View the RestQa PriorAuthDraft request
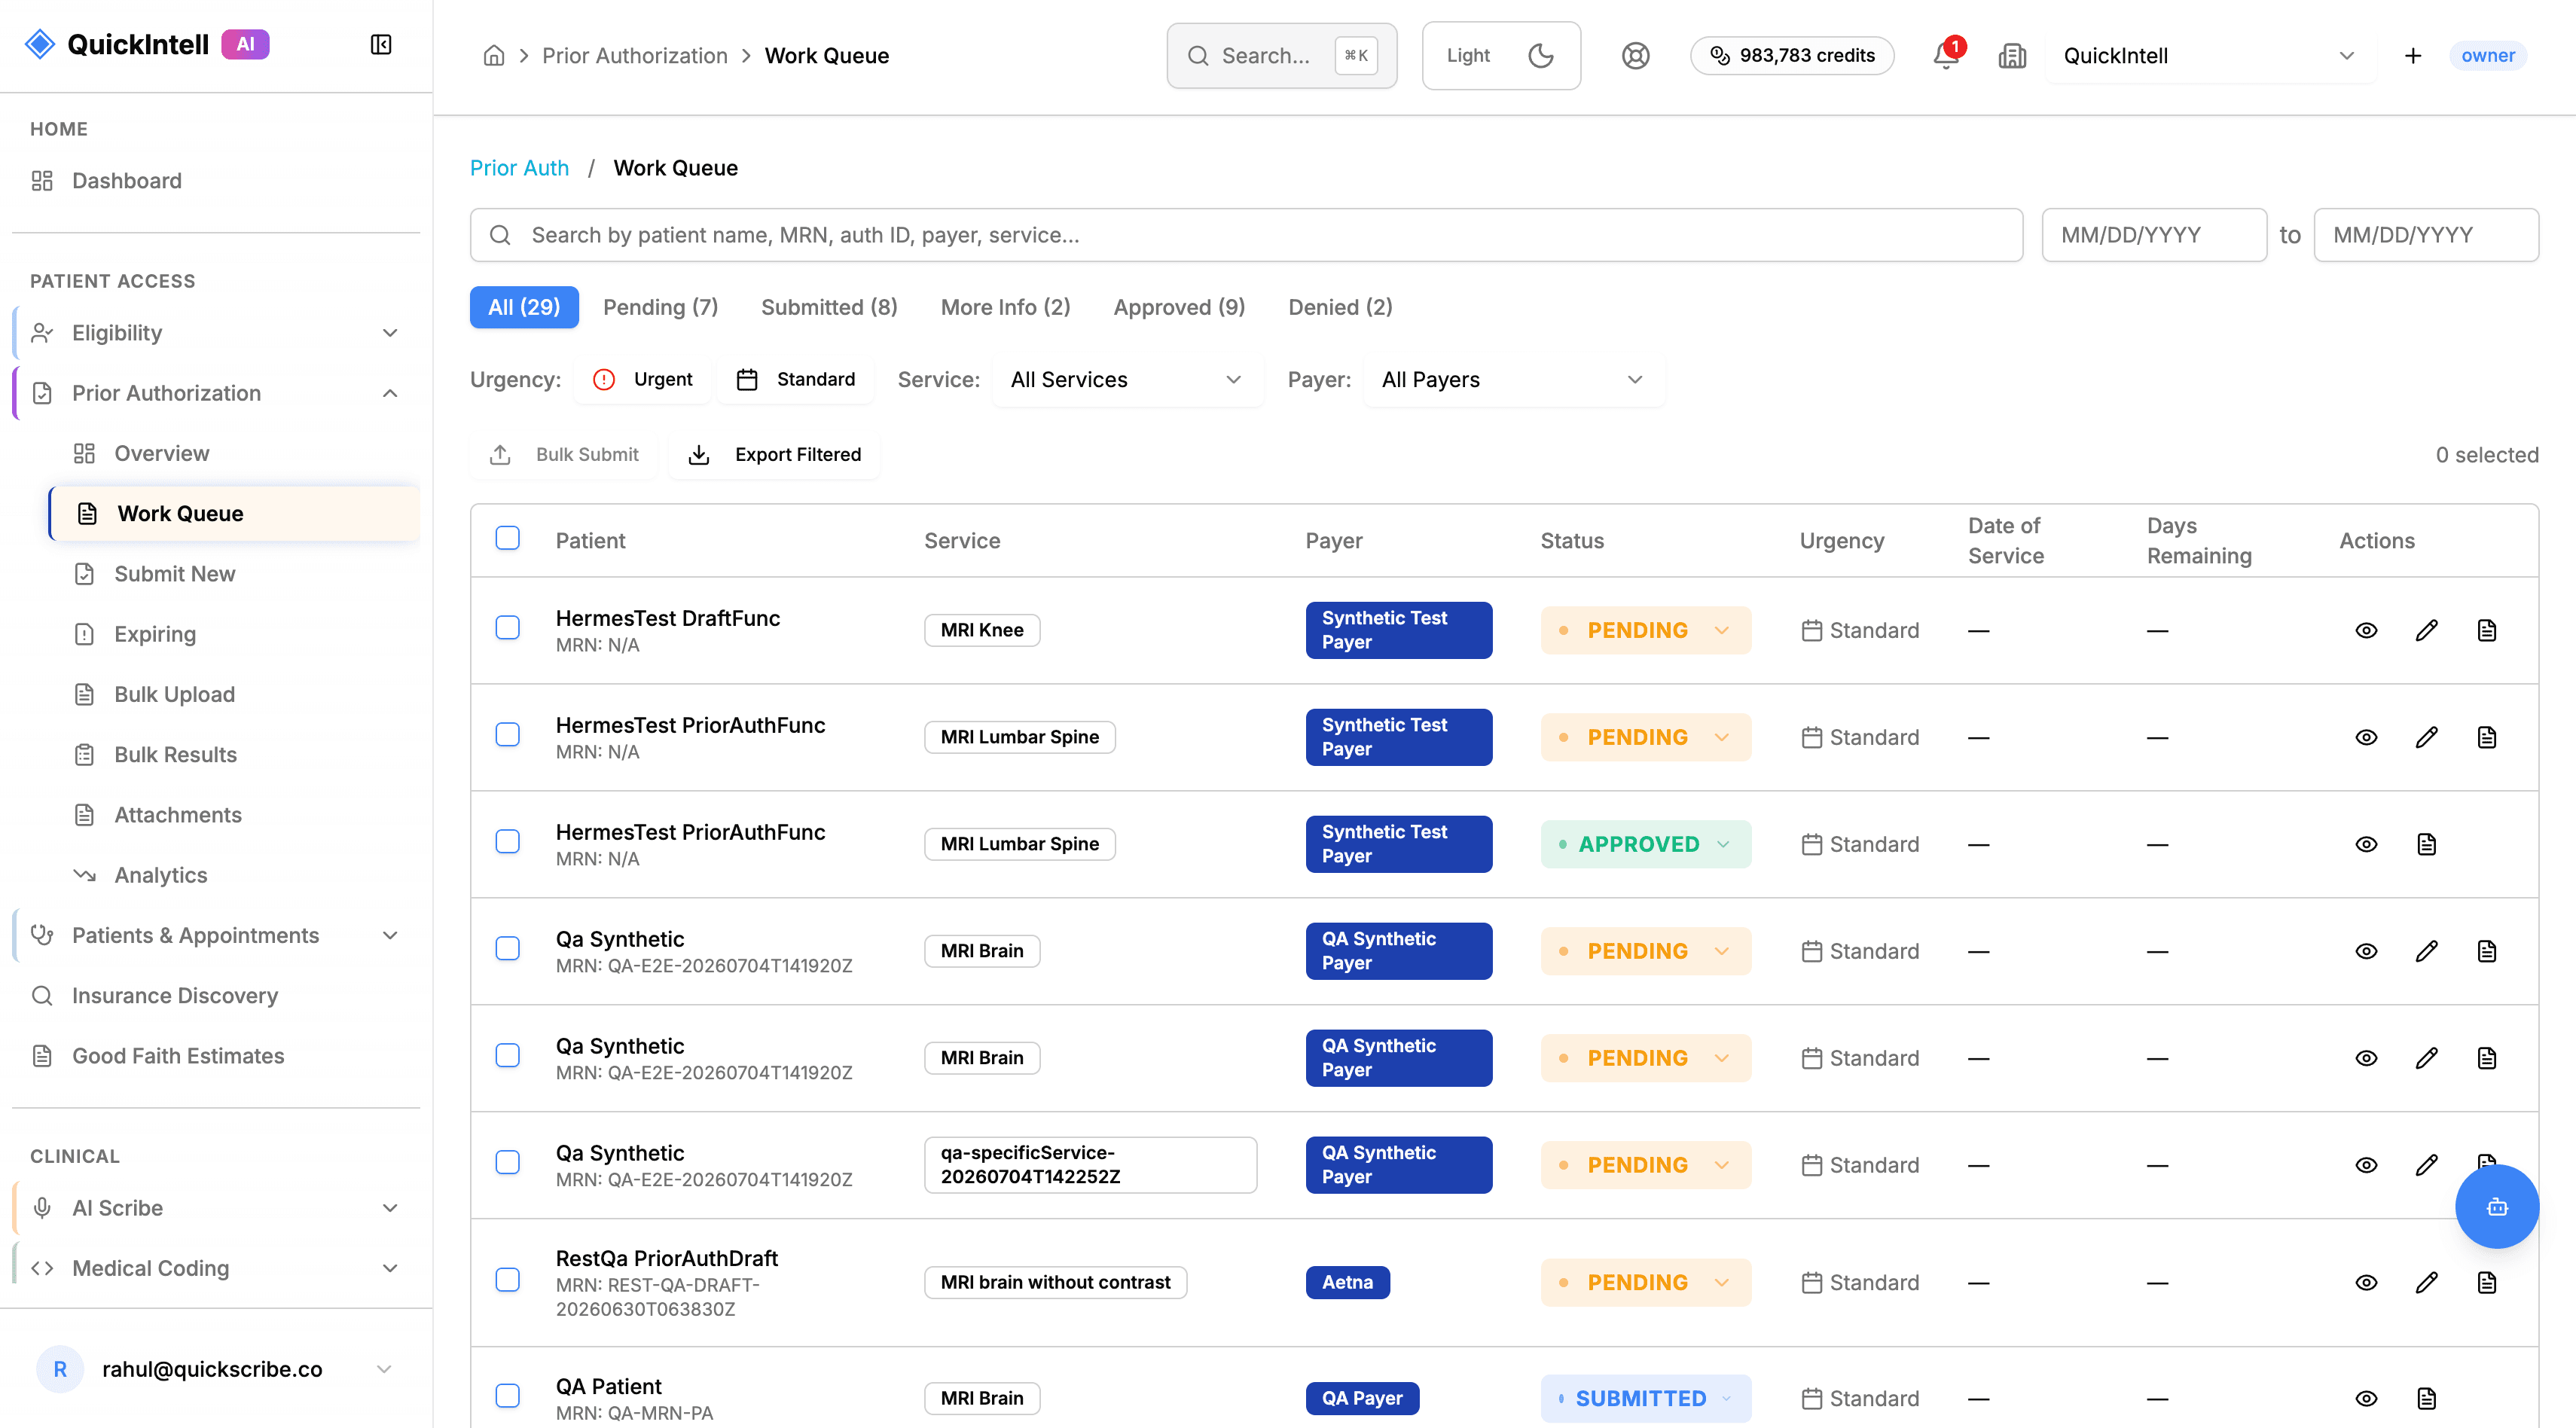Viewport: 2576px width, 1428px height. pyautogui.click(x=2366, y=1282)
